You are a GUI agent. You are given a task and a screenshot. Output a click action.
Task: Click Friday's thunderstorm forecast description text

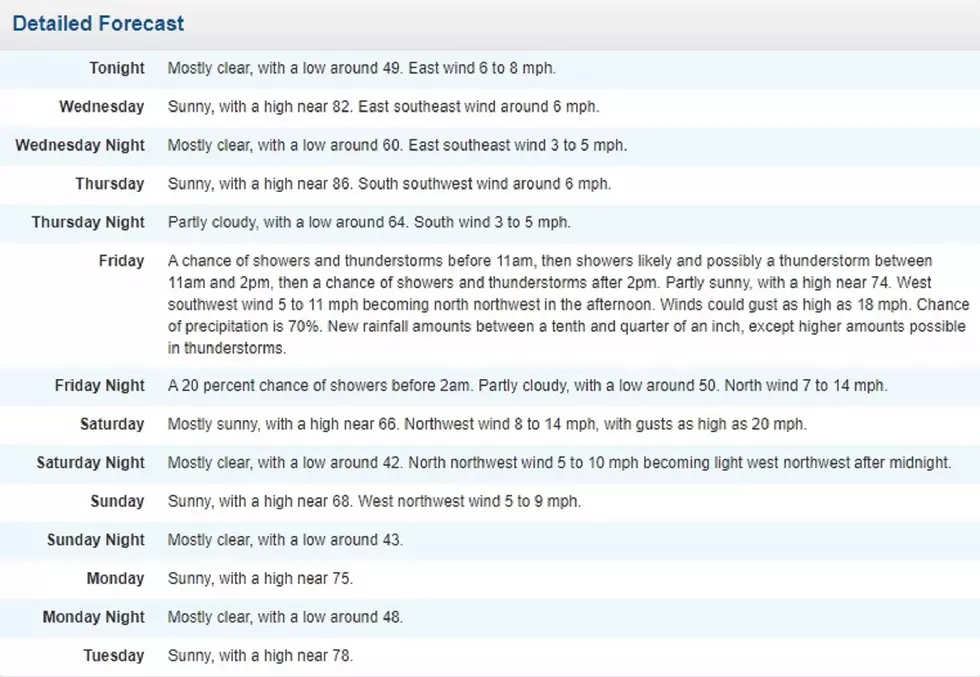pyautogui.click(x=568, y=304)
